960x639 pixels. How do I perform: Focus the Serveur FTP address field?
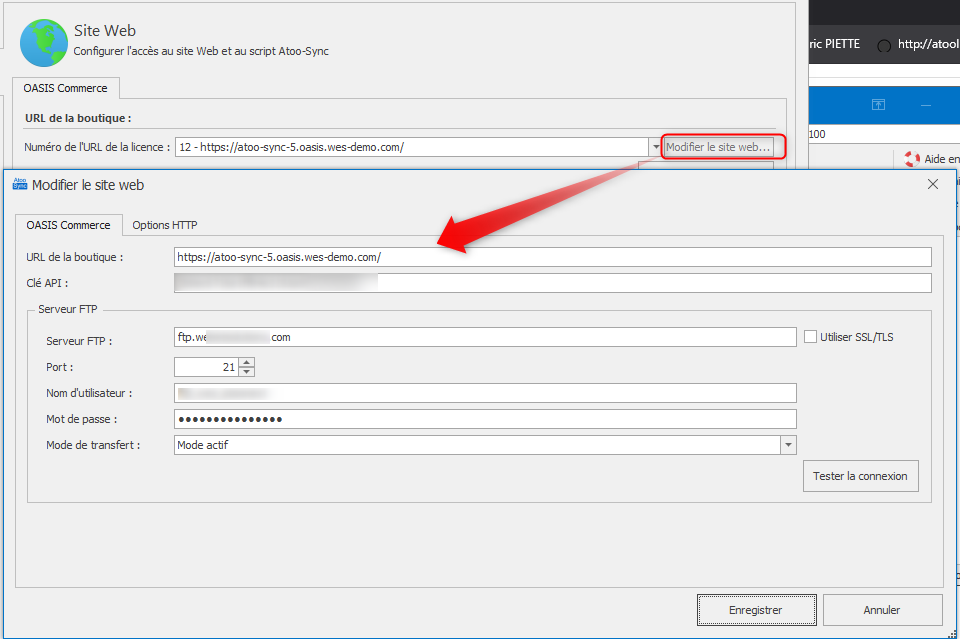pyautogui.click(x=485, y=337)
